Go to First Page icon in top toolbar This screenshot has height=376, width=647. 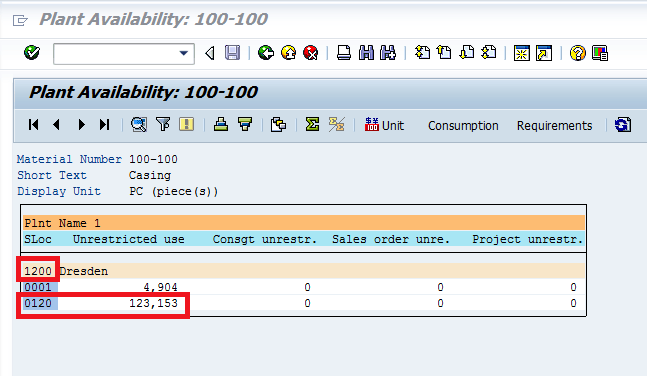click(422, 53)
